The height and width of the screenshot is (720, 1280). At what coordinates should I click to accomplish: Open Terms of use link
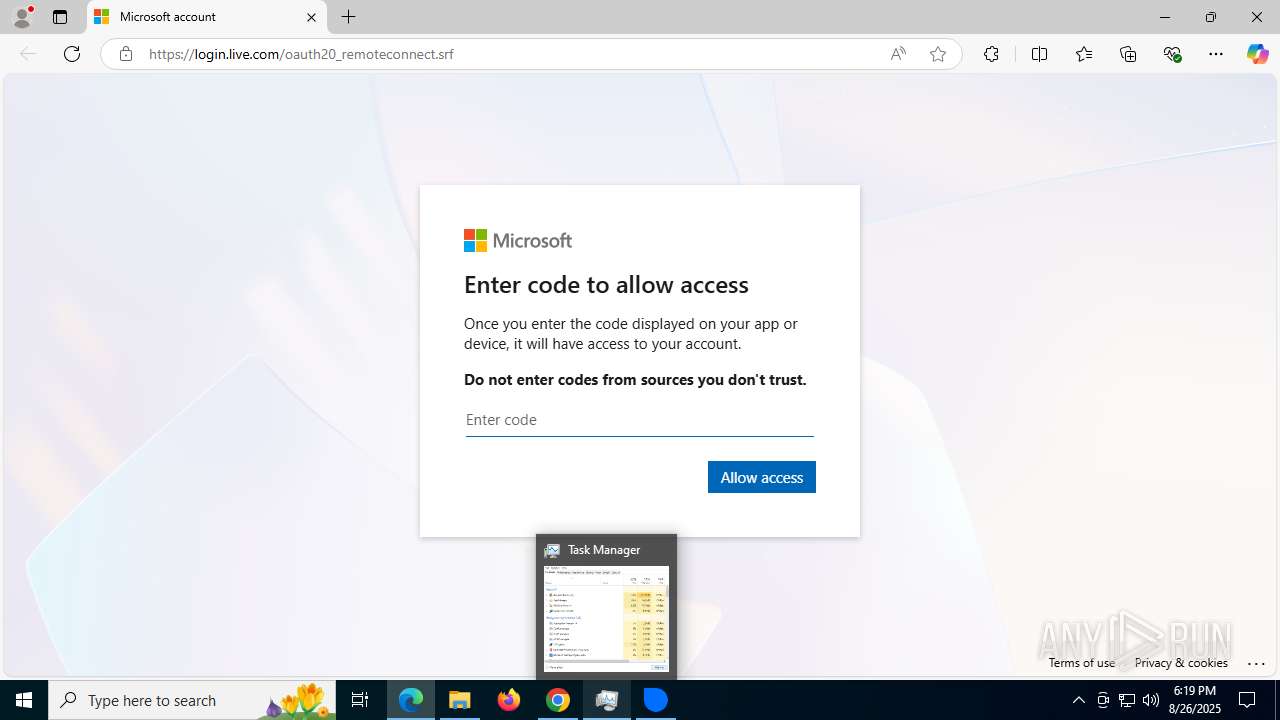[1082, 662]
